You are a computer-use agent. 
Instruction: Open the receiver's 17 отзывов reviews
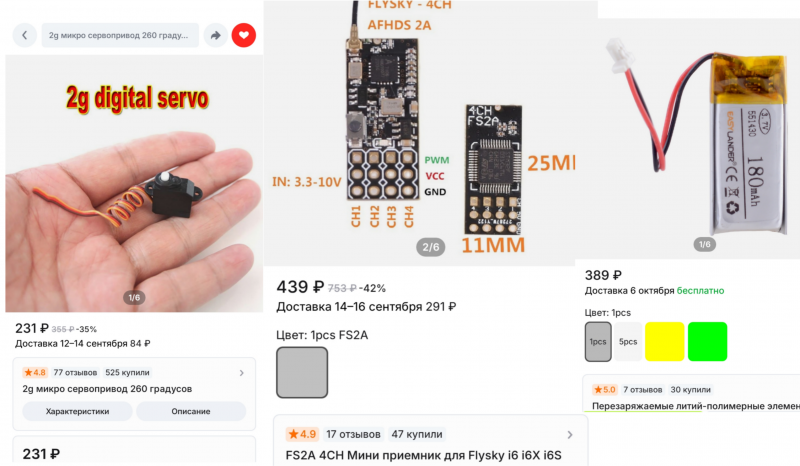[x=354, y=434]
